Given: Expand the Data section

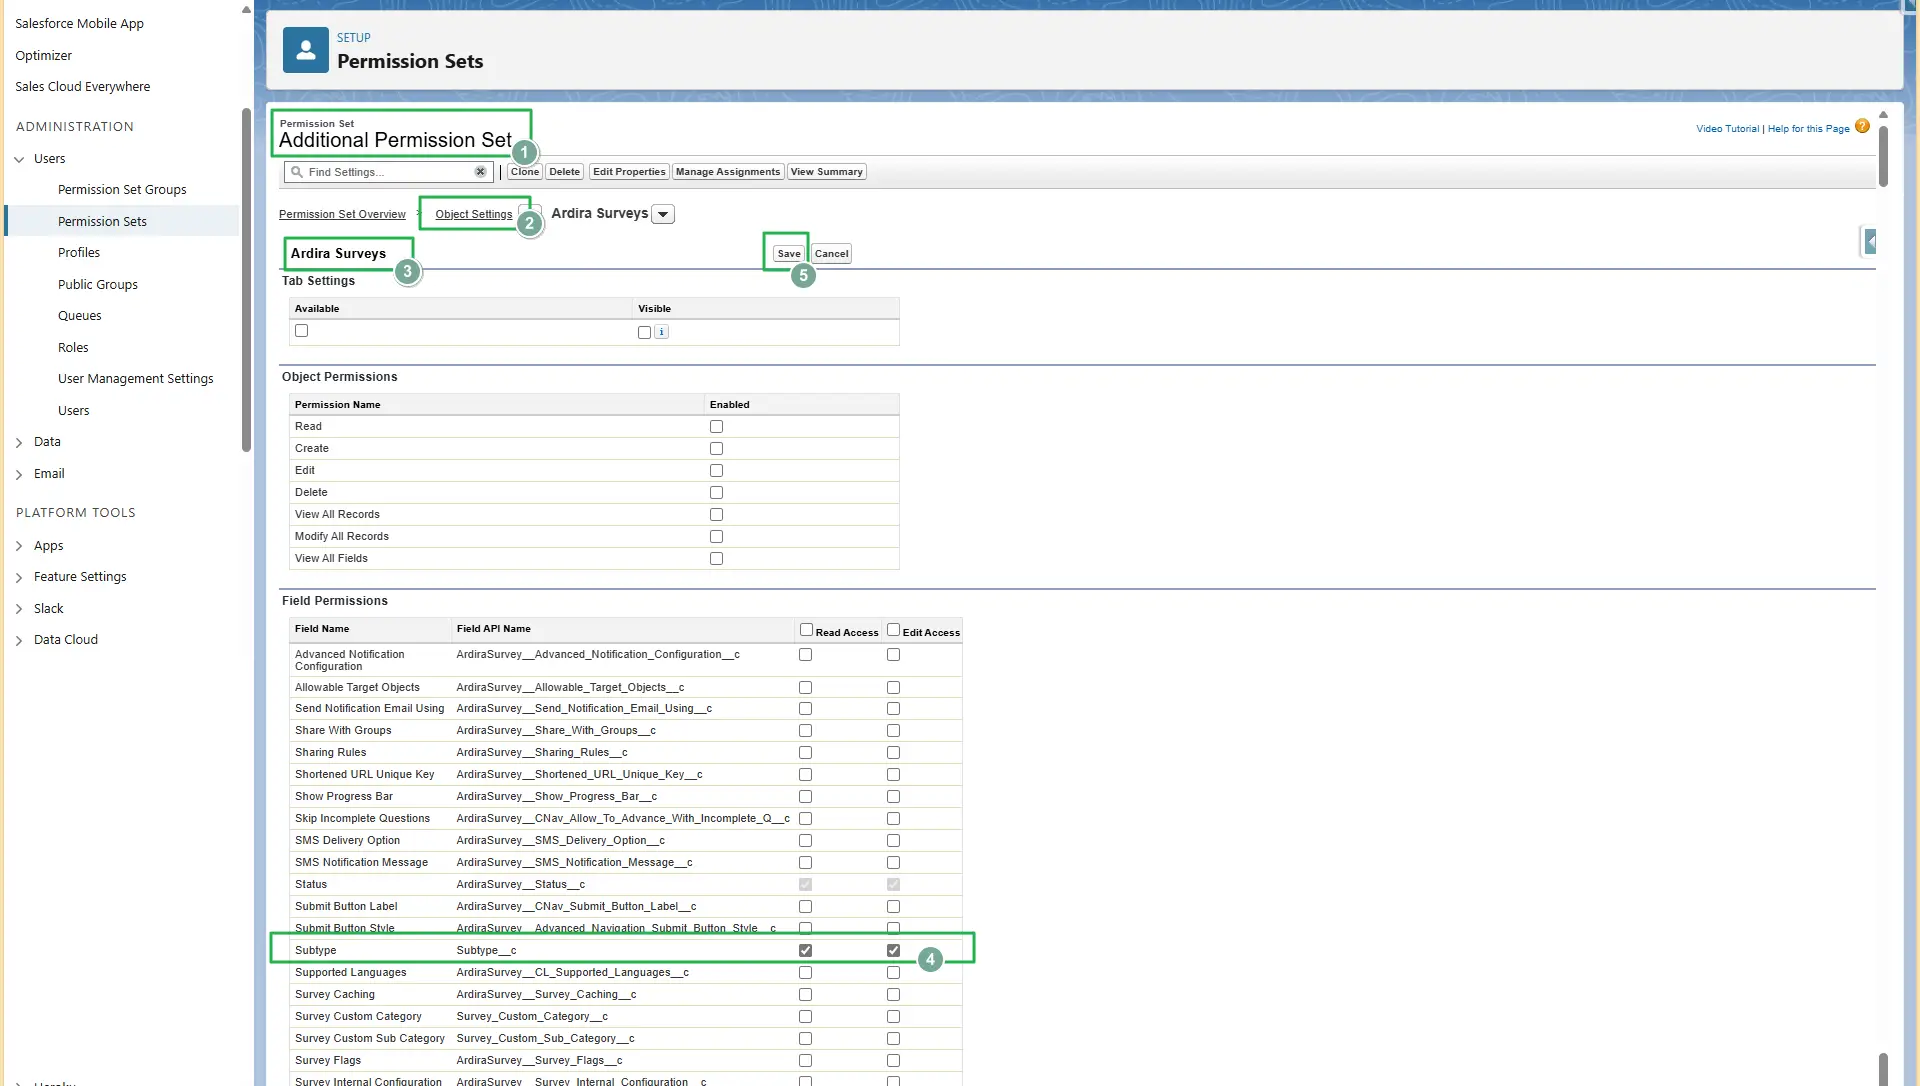Looking at the screenshot, I should click(19, 442).
